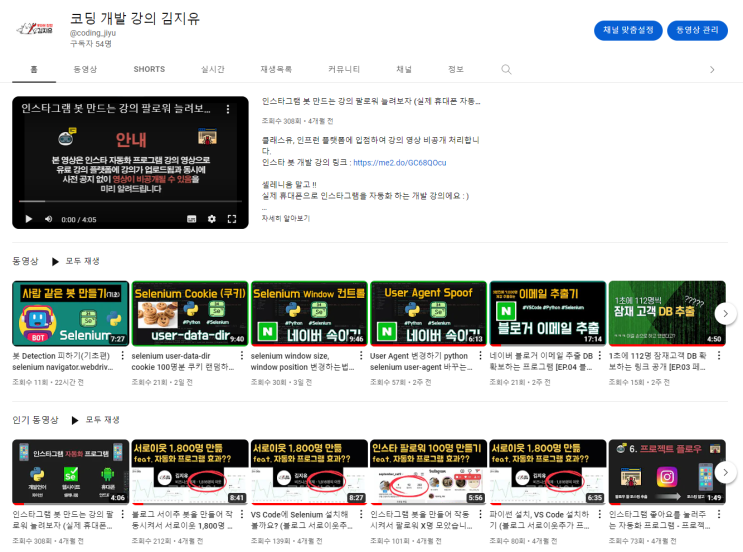Image resolution: width=743 pixels, height=552 pixels.
Task: Show more tabs using right chevron
Action: point(712,70)
